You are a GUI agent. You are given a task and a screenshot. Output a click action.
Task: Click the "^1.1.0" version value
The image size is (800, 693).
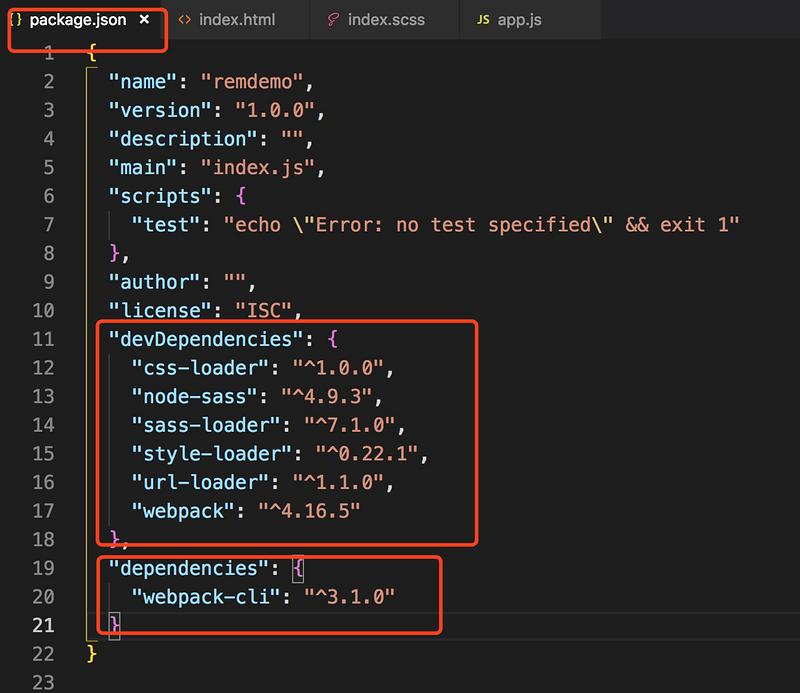coord(338,482)
